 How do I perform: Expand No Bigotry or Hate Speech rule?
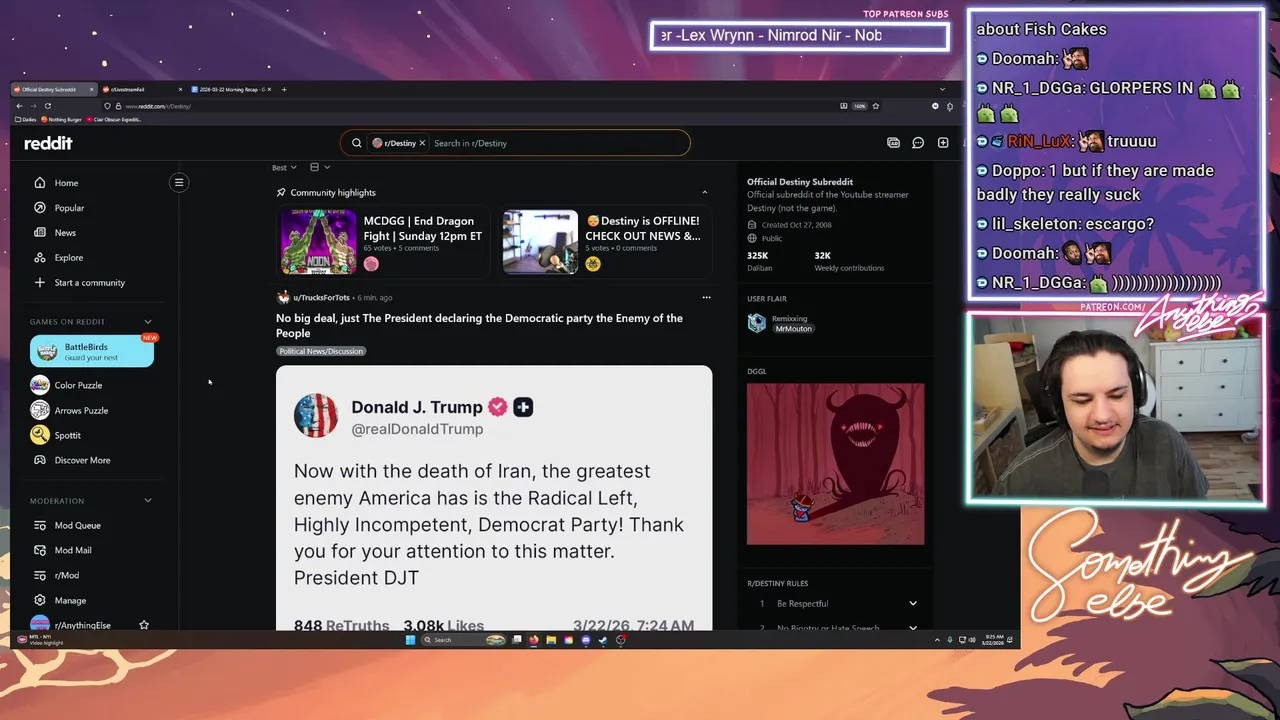pos(913,628)
